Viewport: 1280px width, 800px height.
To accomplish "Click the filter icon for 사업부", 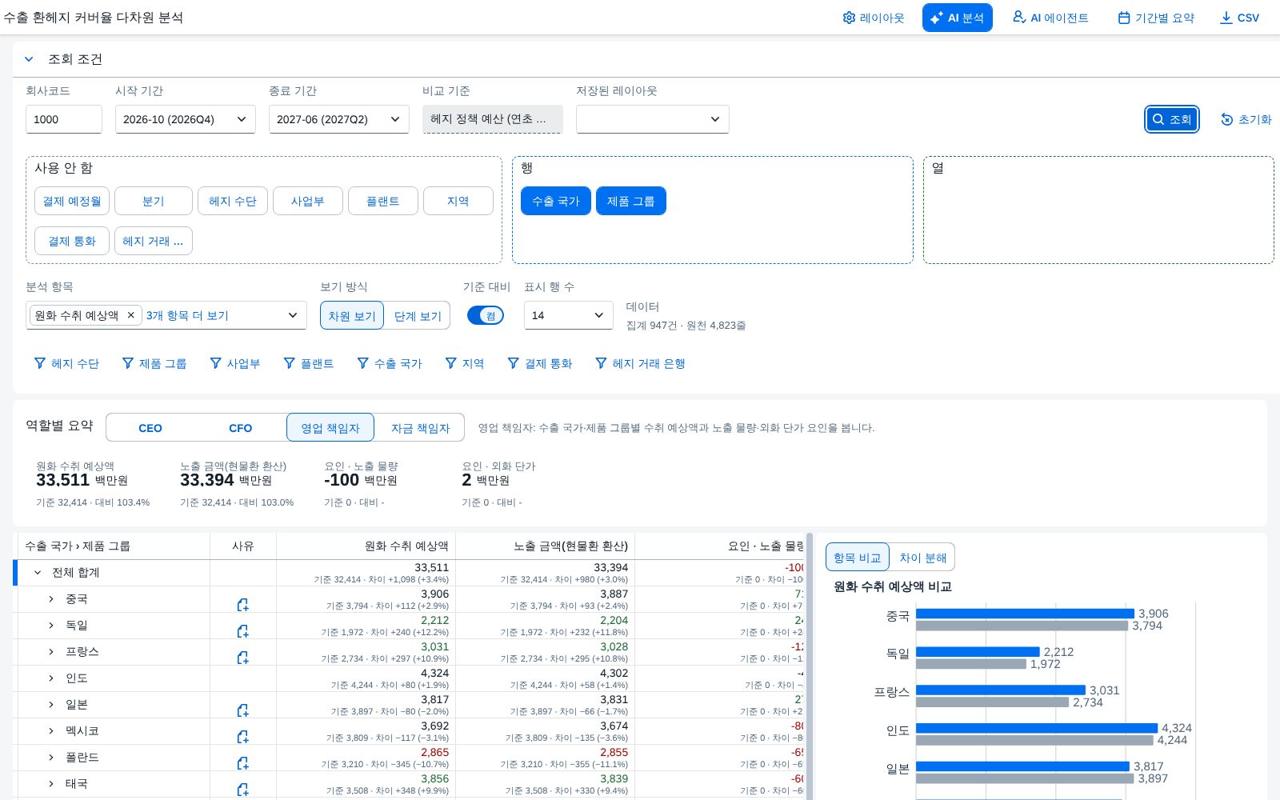I will pos(216,364).
